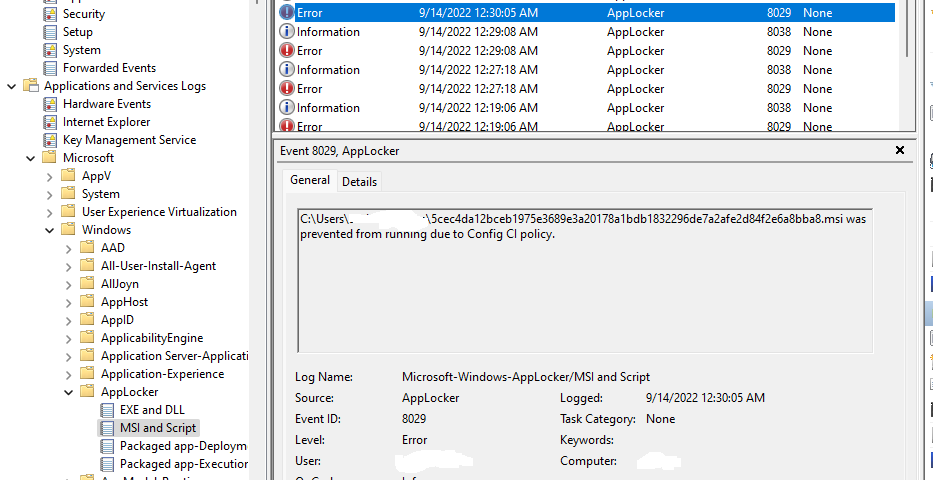933x480 pixels.
Task: Click the EXE and DLL log icon
Action: point(108,410)
